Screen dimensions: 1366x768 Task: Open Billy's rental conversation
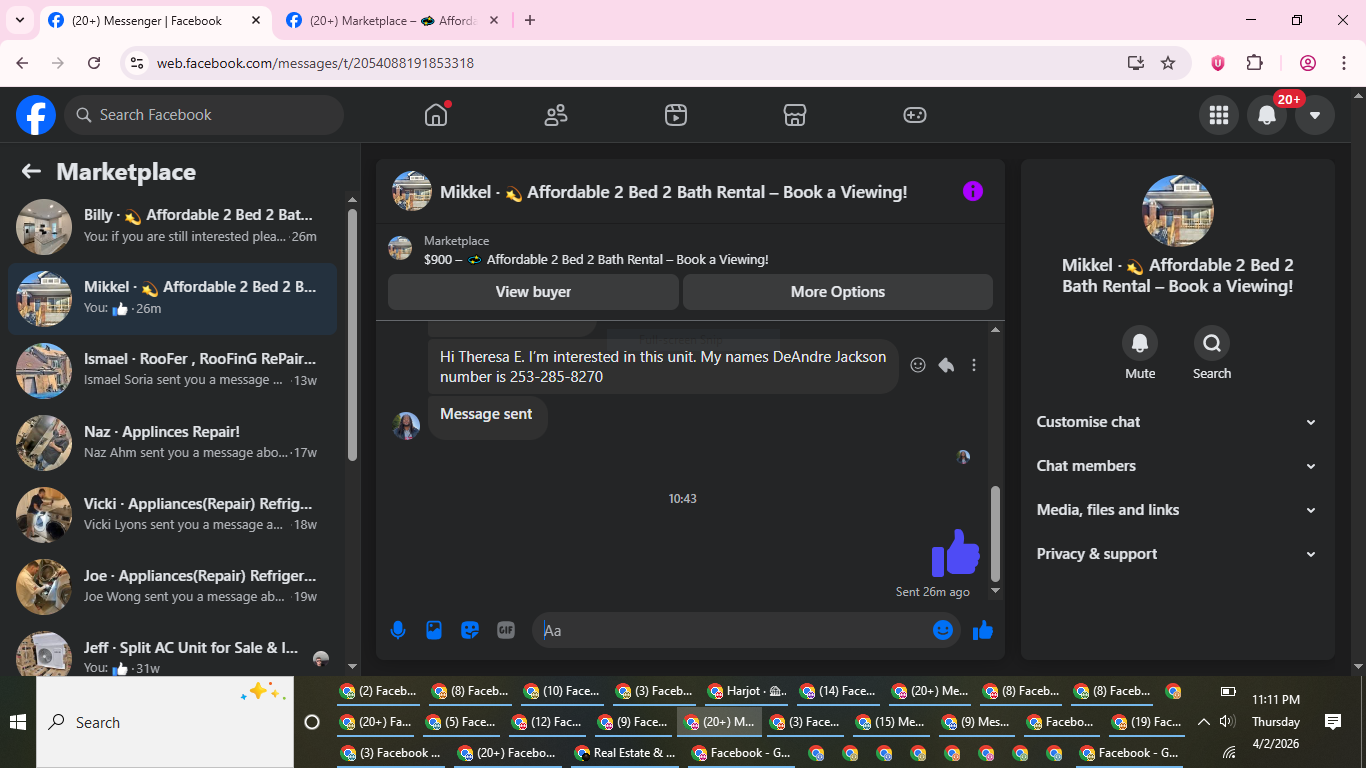tap(172, 226)
